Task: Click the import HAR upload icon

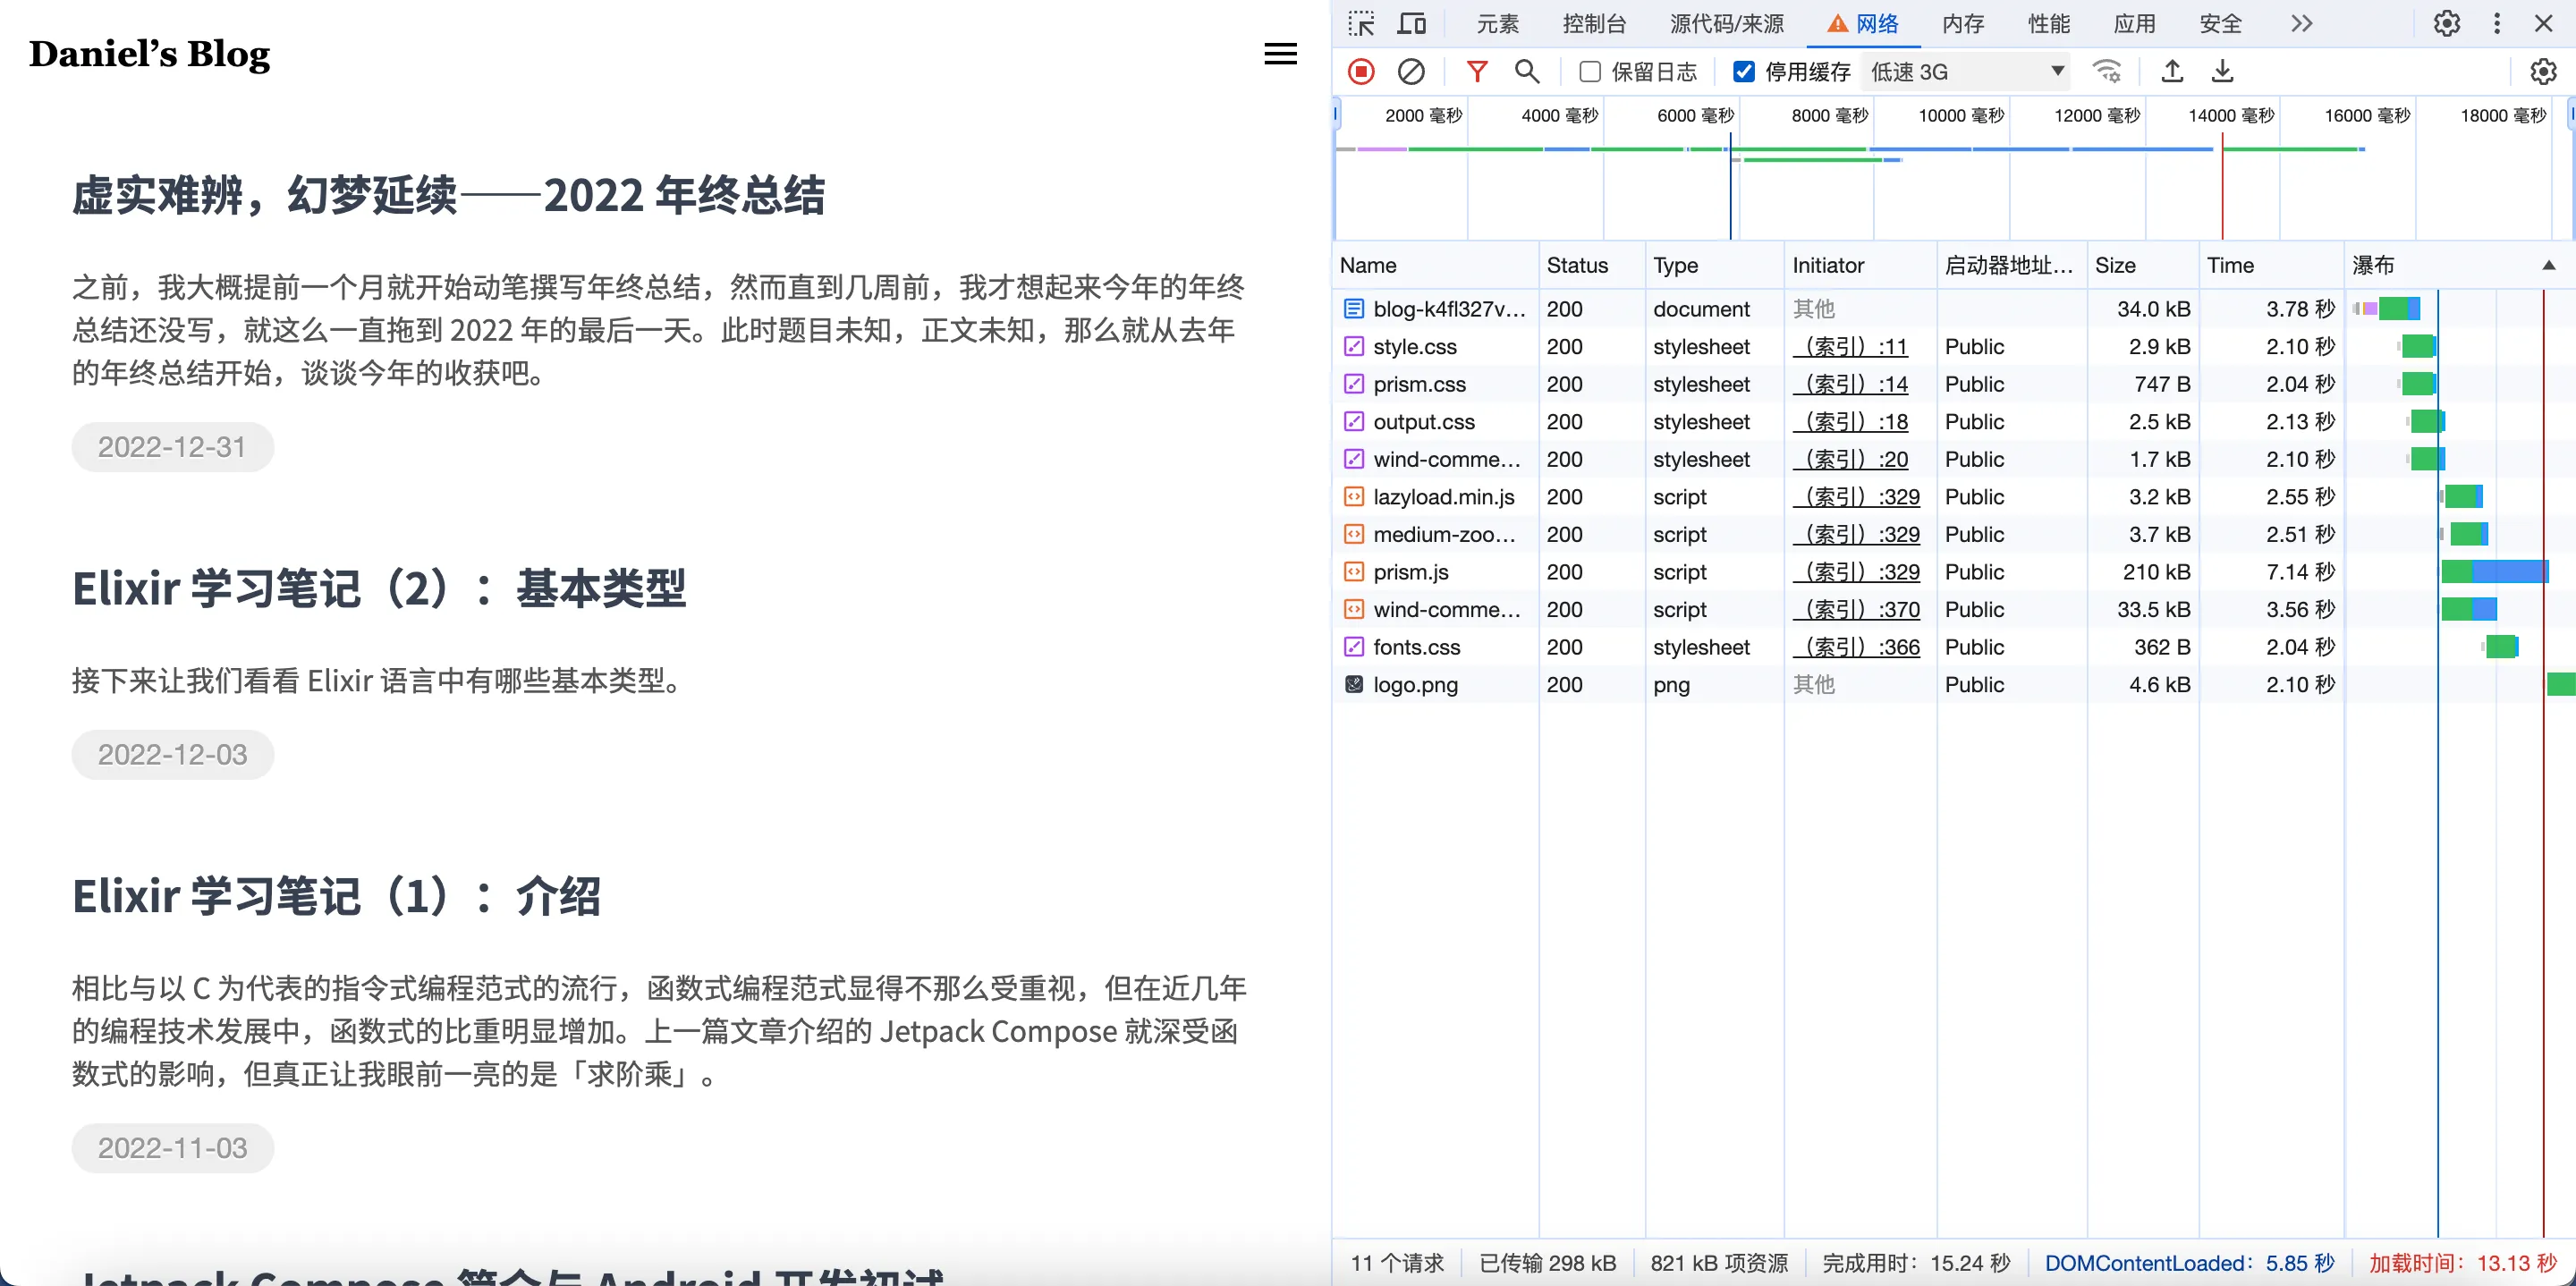Action: 2172,71
